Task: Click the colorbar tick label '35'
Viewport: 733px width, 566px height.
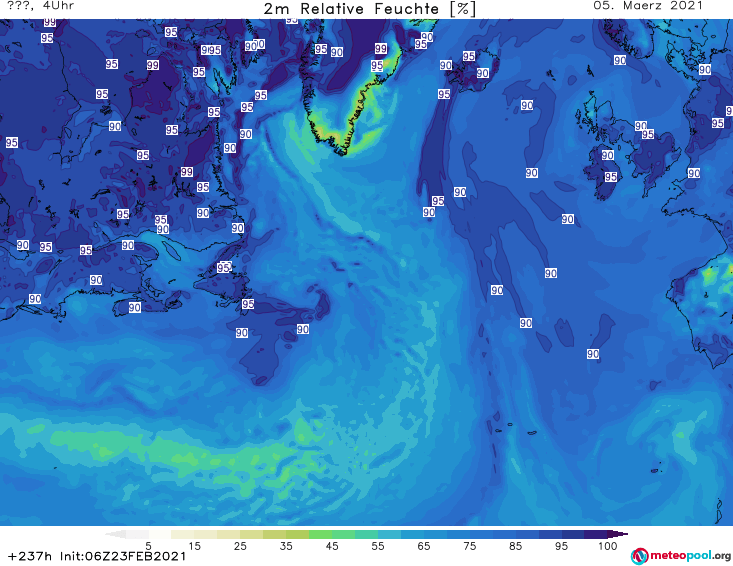Action: click(286, 546)
